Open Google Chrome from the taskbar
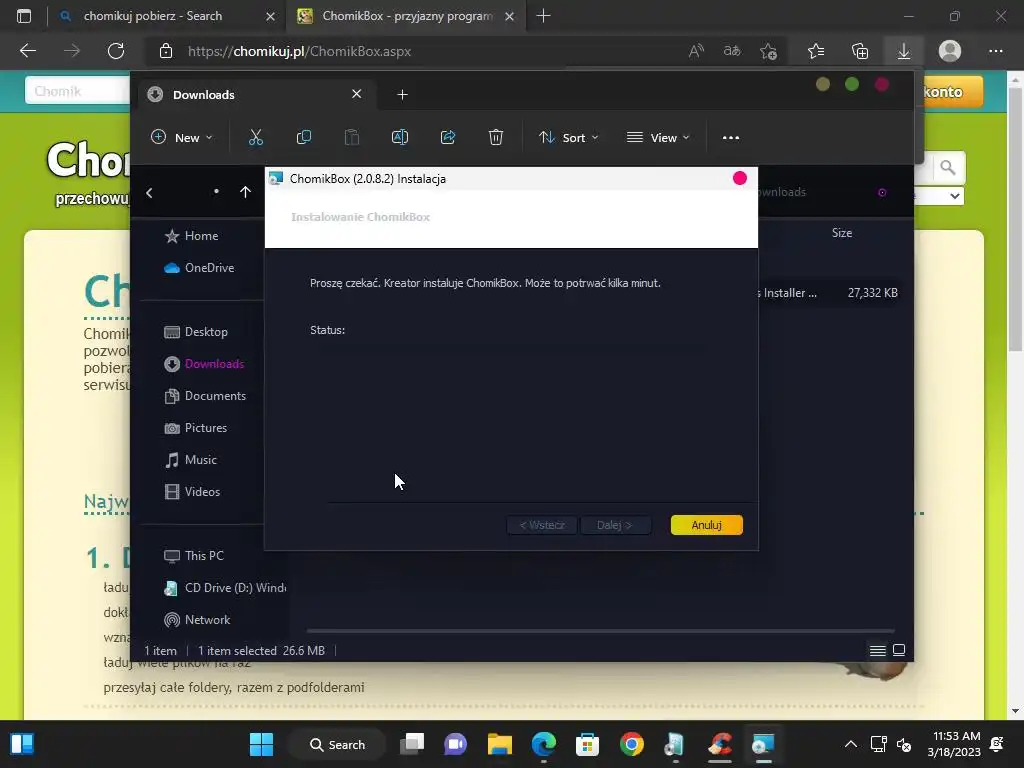The image size is (1024, 768). pyautogui.click(x=632, y=744)
